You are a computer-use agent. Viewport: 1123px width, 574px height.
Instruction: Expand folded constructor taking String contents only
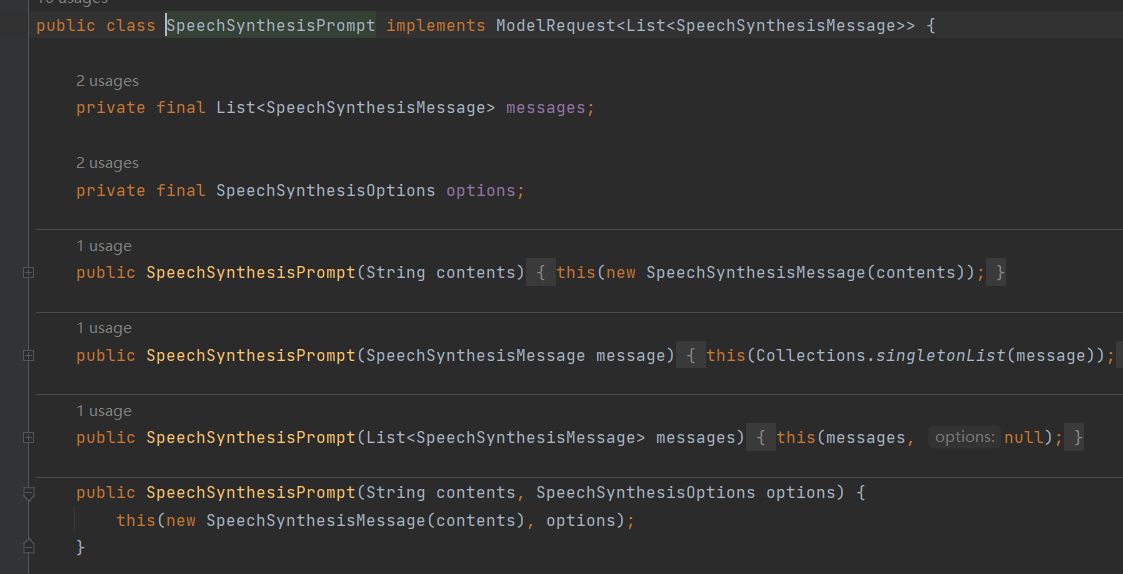pos(29,273)
